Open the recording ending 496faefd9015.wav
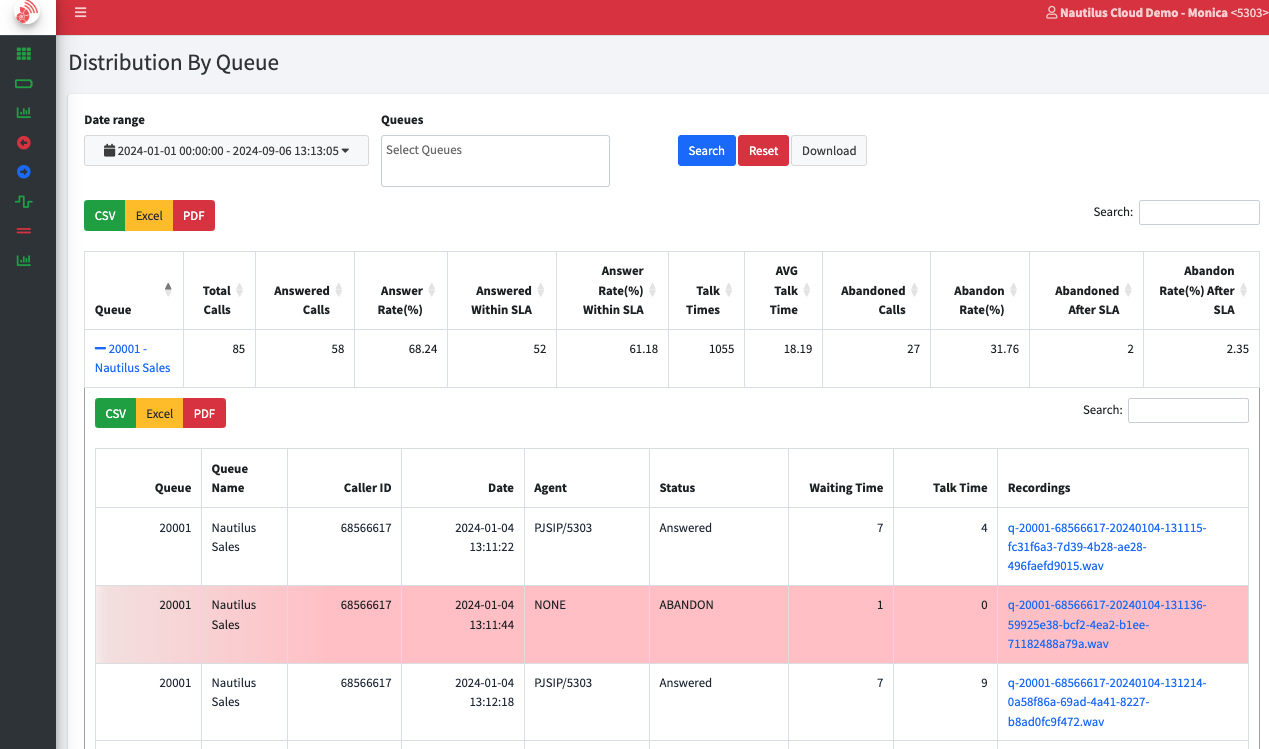The height and width of the screenshot is (749, 1269). pyautogui.click(x=1107, y=547)
